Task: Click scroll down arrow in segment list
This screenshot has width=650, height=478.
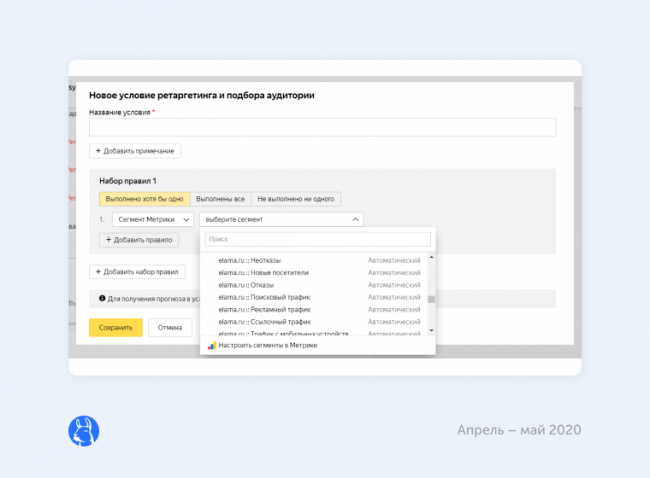Action: (x=431, y=330)
